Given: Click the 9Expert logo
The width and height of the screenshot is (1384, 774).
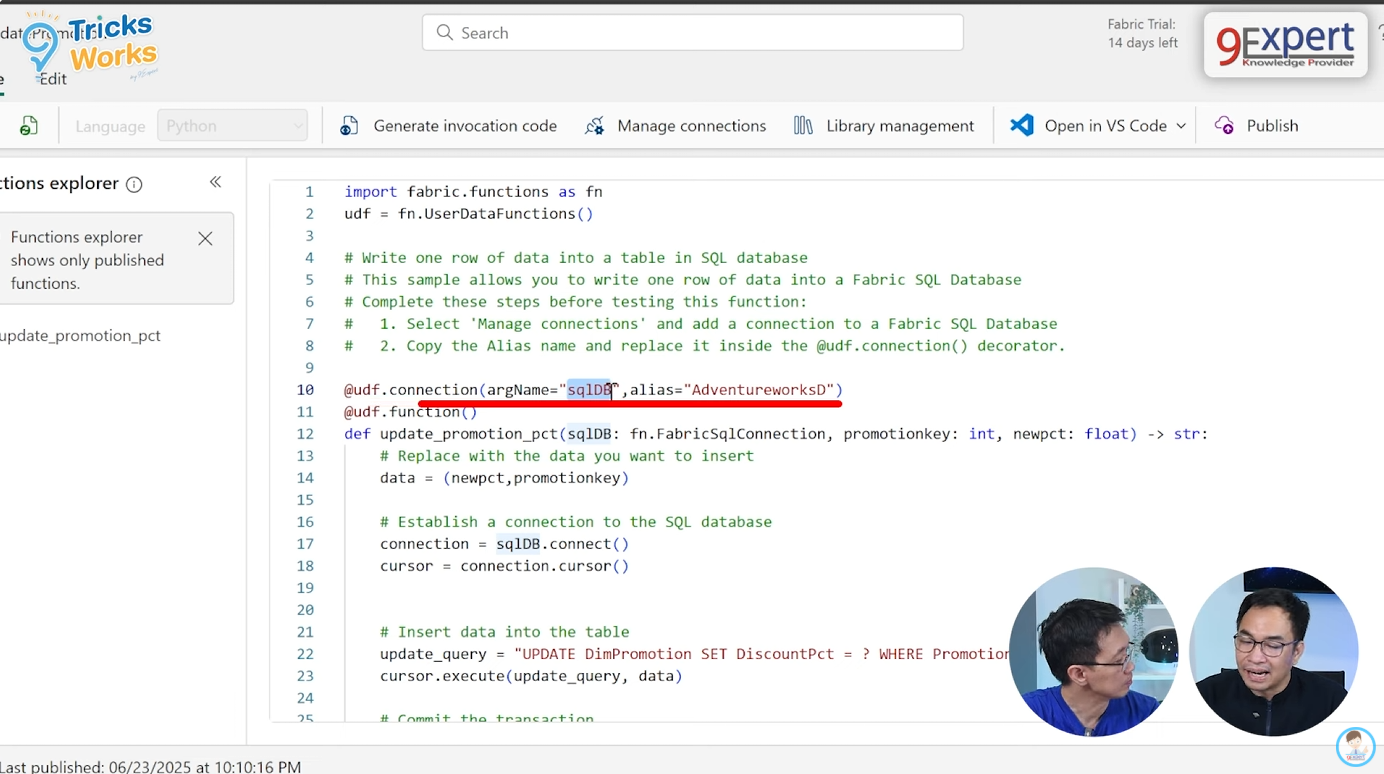Looking at the screenshot, I should pos(1284,44).
